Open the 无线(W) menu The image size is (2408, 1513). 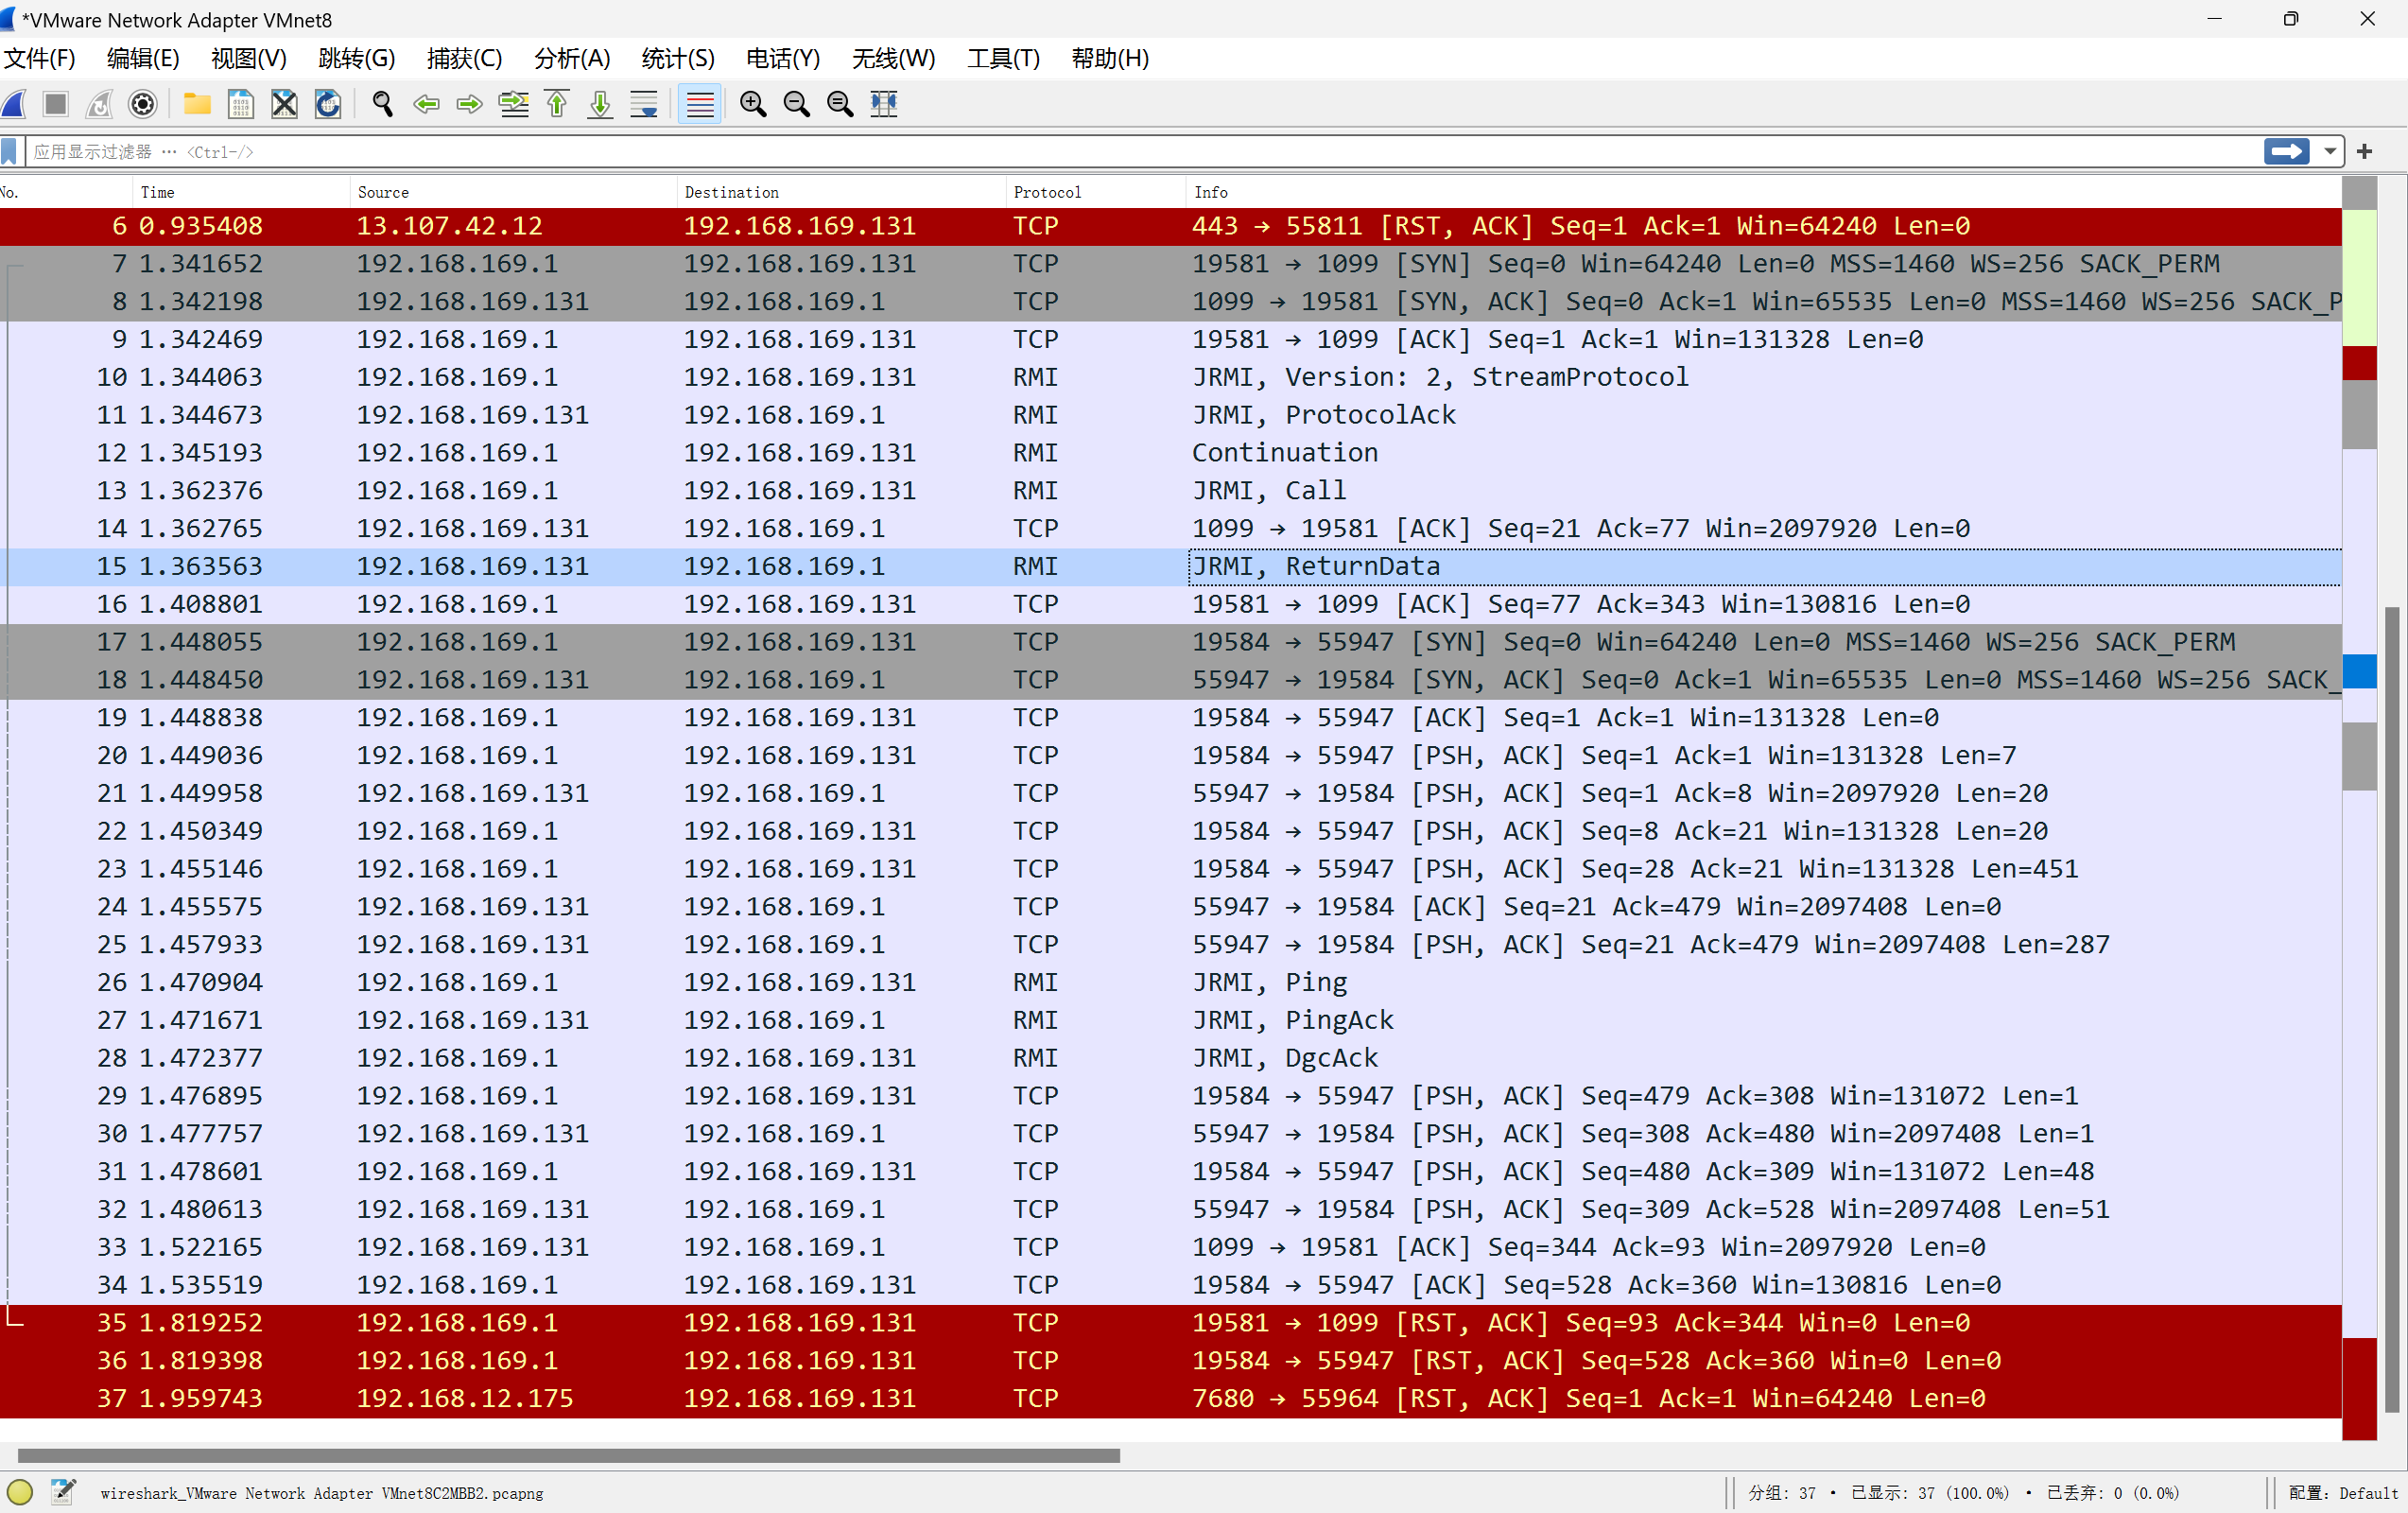[x=894, y=59]
